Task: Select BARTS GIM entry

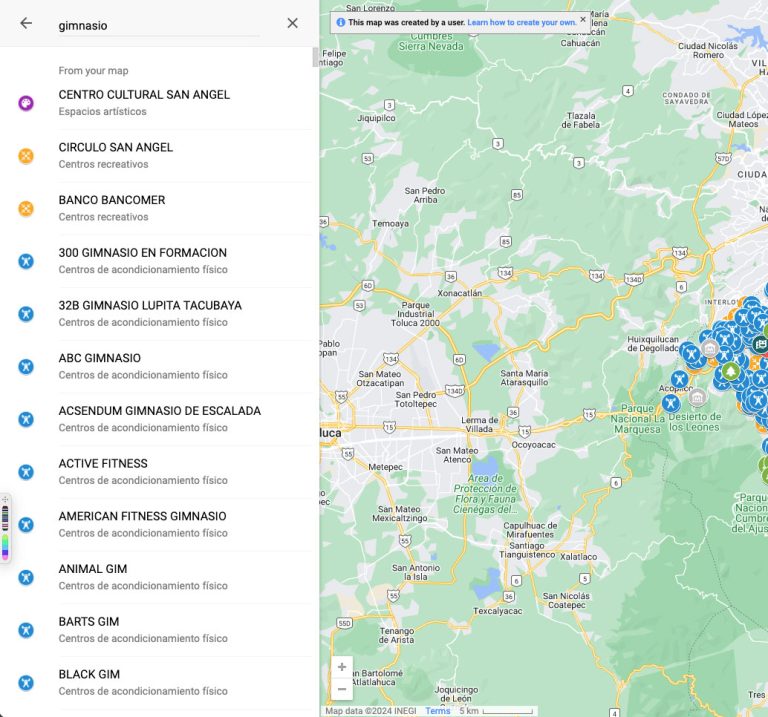Action: point(157,629)
